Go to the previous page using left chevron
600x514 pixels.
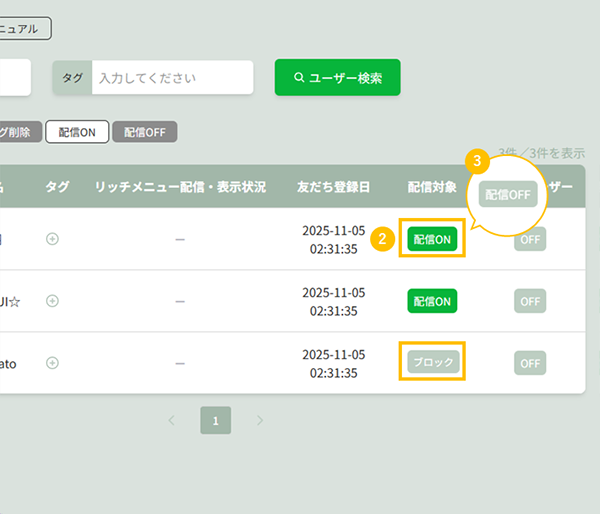(x=171, y=420)
